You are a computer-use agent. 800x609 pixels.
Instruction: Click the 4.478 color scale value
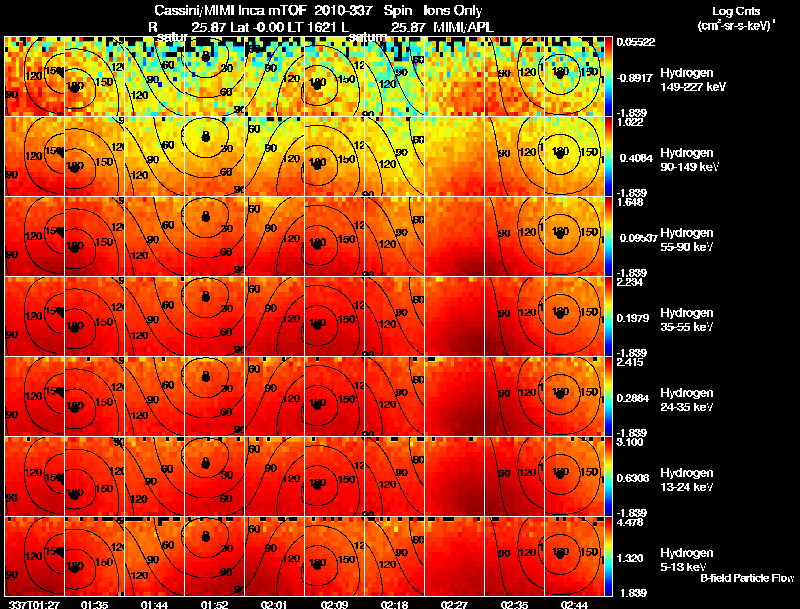tap(630, 523)
